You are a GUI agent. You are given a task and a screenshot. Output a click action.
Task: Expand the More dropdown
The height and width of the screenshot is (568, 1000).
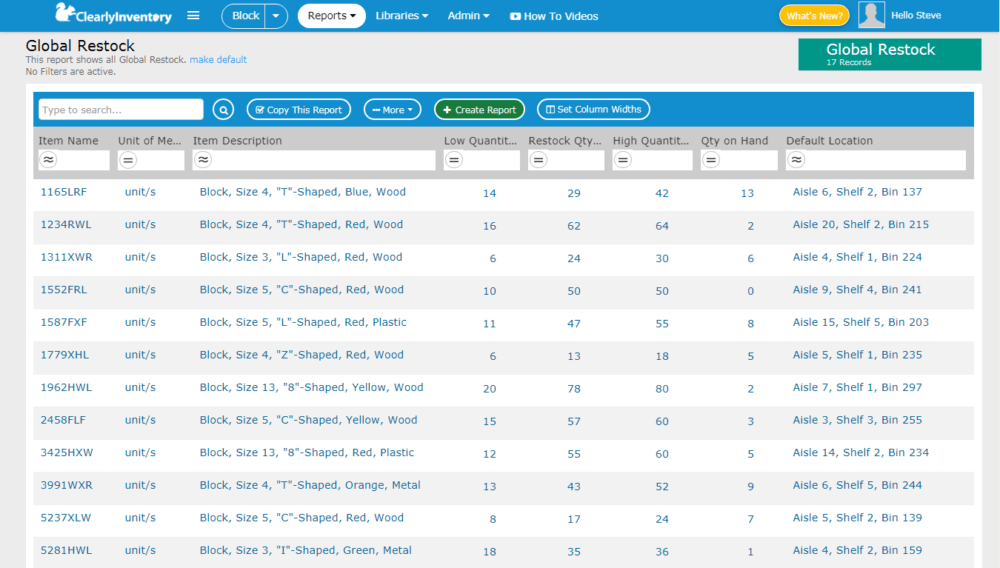392,110
